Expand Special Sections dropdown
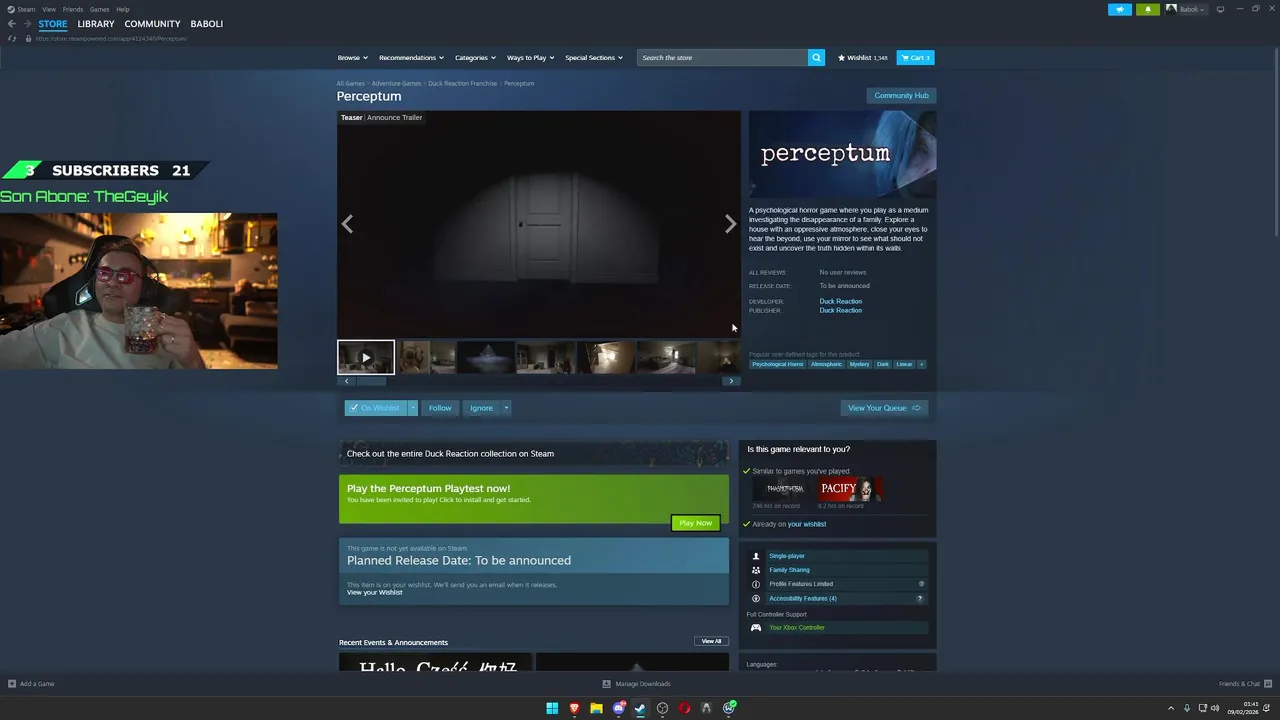The width and height of the screenshot is (1280, 720). point(594,58)
